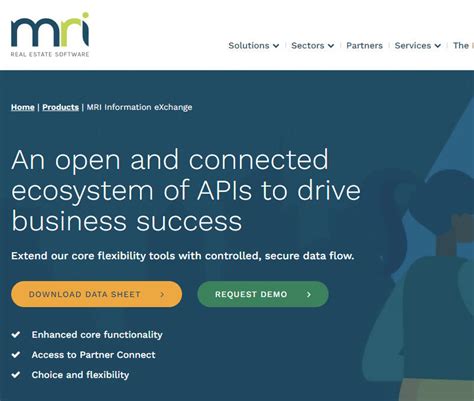
Task: Expand the Solutions dropdown chevron
Action: click(x=276, y=46)
